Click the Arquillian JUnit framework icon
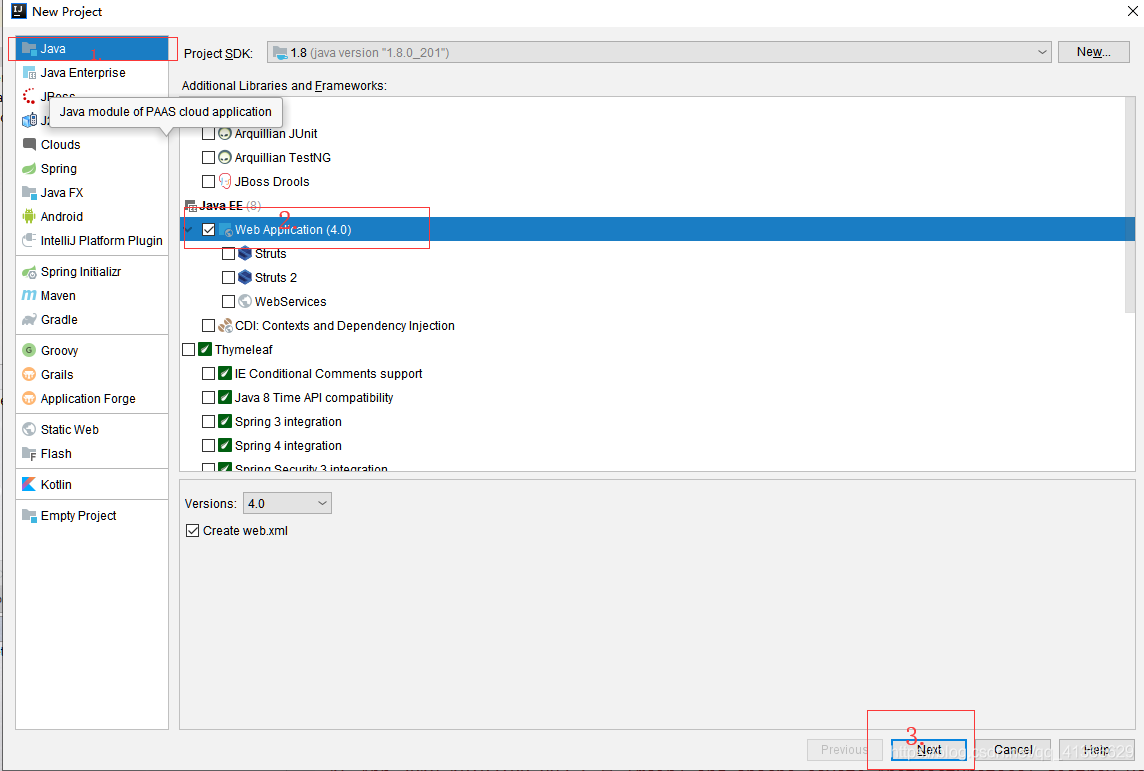Screen dimensions: 1144x771 tap(225, 133)
